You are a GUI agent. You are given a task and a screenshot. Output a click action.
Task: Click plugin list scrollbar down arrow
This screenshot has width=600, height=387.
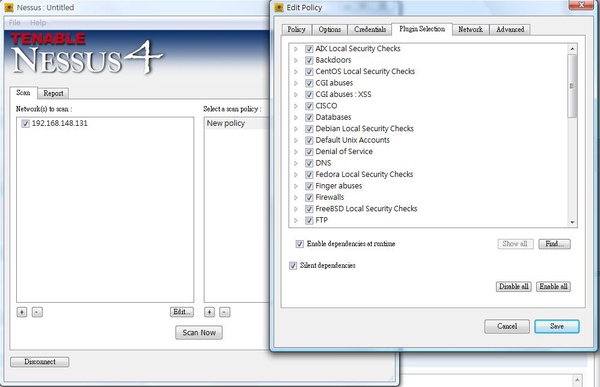pos(572,222)
